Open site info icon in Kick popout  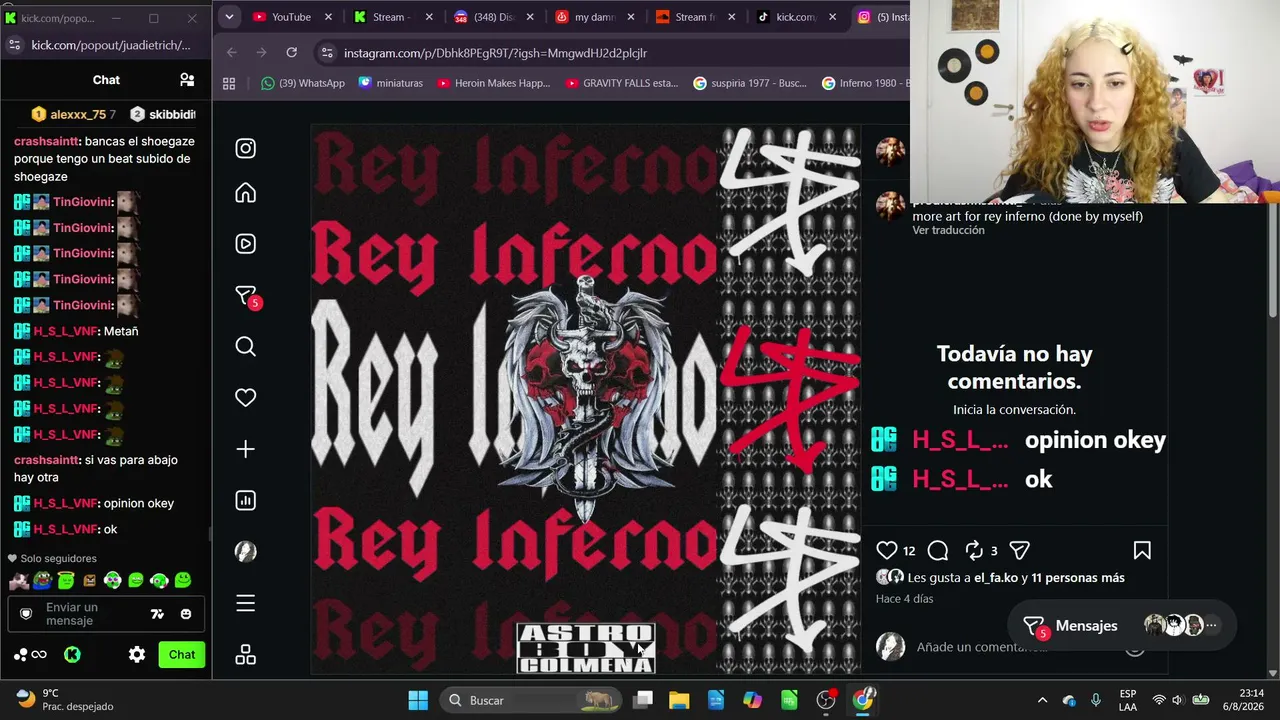(x=14, y=45)
